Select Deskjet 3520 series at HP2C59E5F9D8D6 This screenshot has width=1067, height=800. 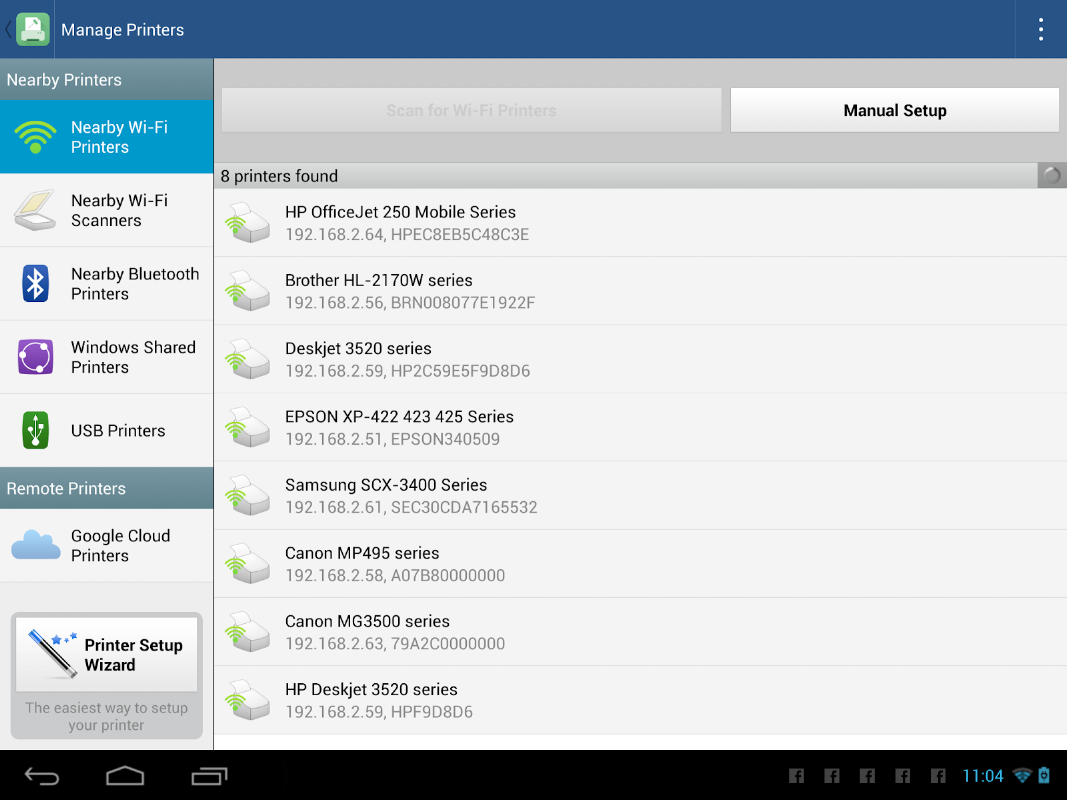[640, 359]
